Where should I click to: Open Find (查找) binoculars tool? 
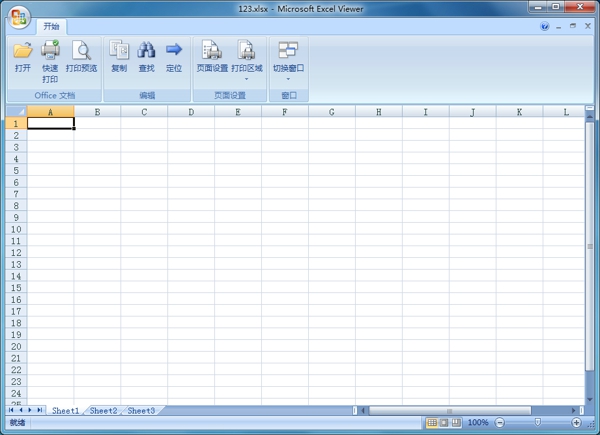click(146, 50)
